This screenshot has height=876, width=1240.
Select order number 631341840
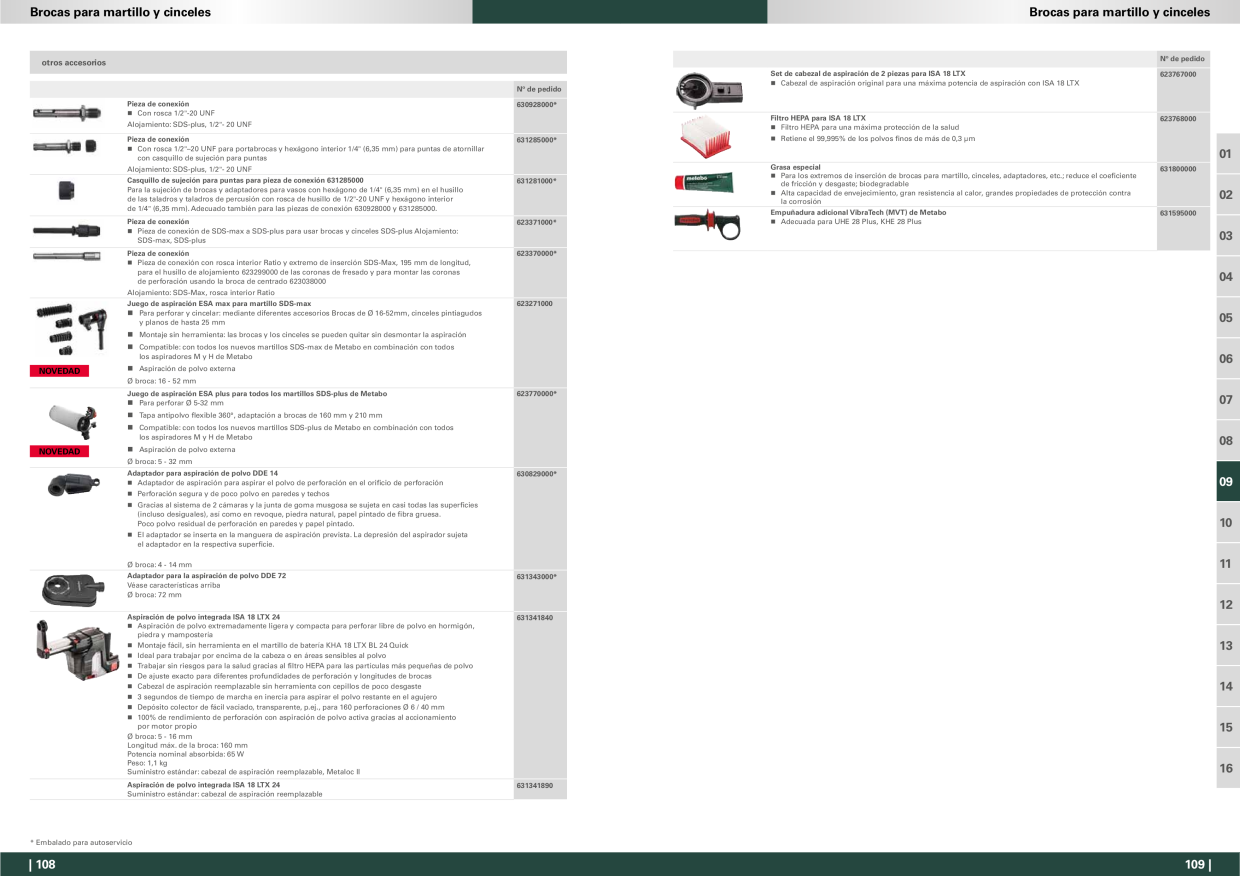(535, 617)
